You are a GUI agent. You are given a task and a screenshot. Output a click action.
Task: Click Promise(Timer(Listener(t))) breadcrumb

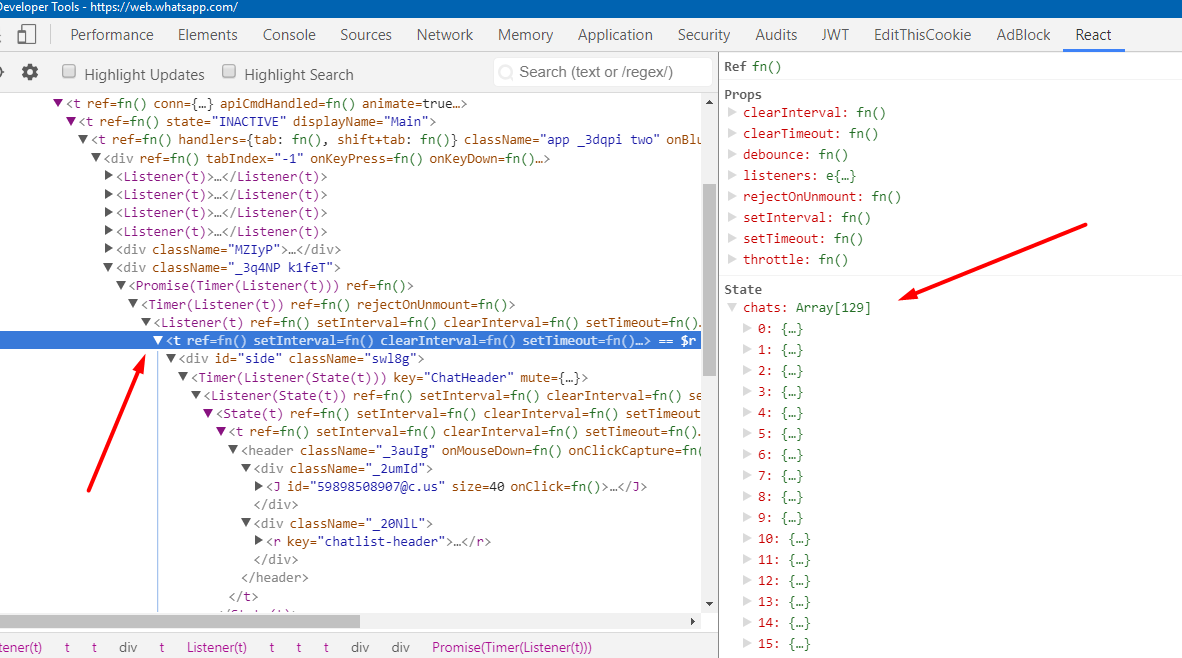[512, 647]
